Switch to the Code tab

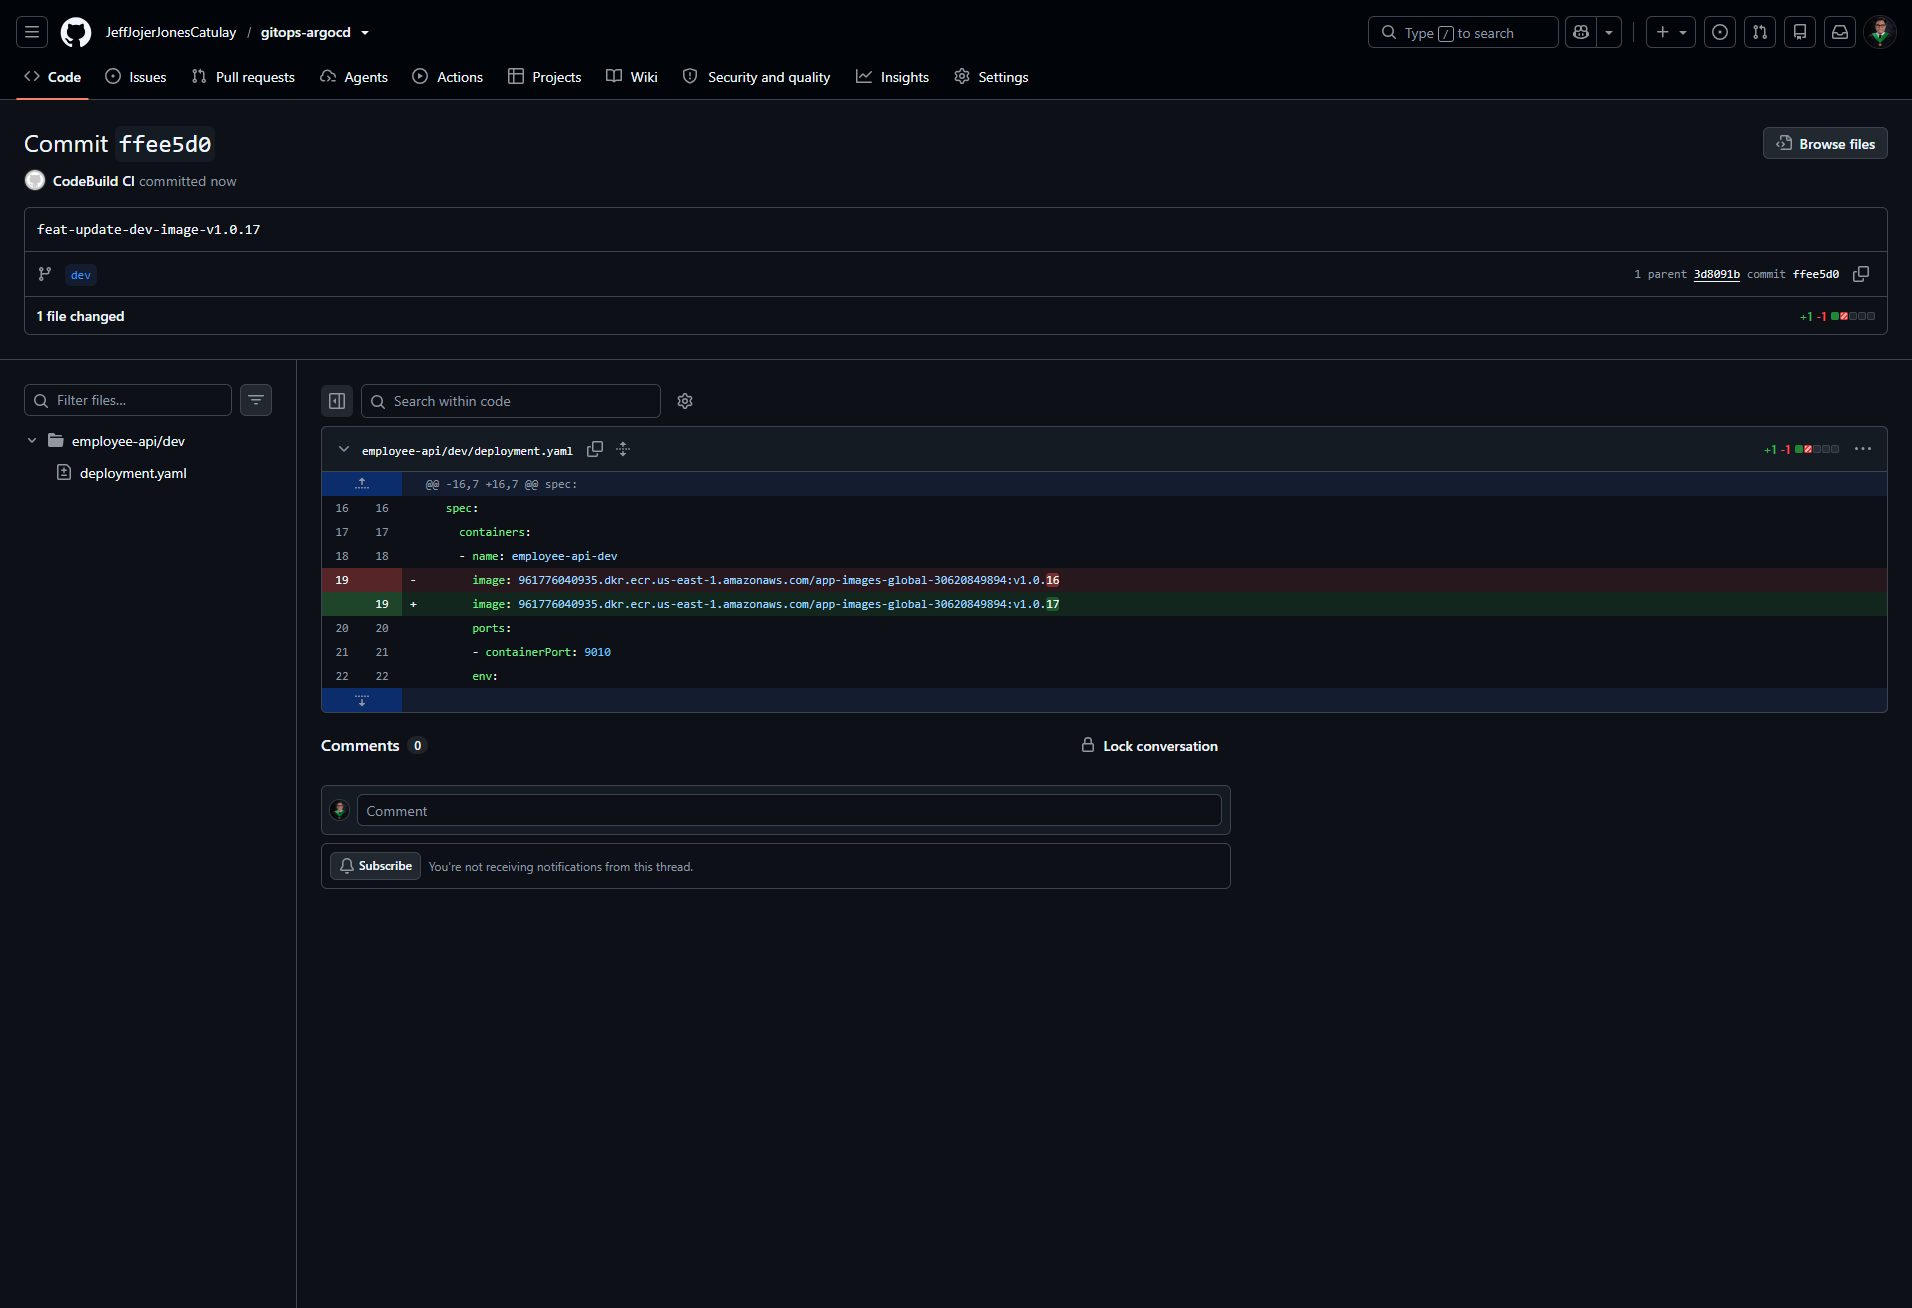pyautogui.click(x=53, y=77)
